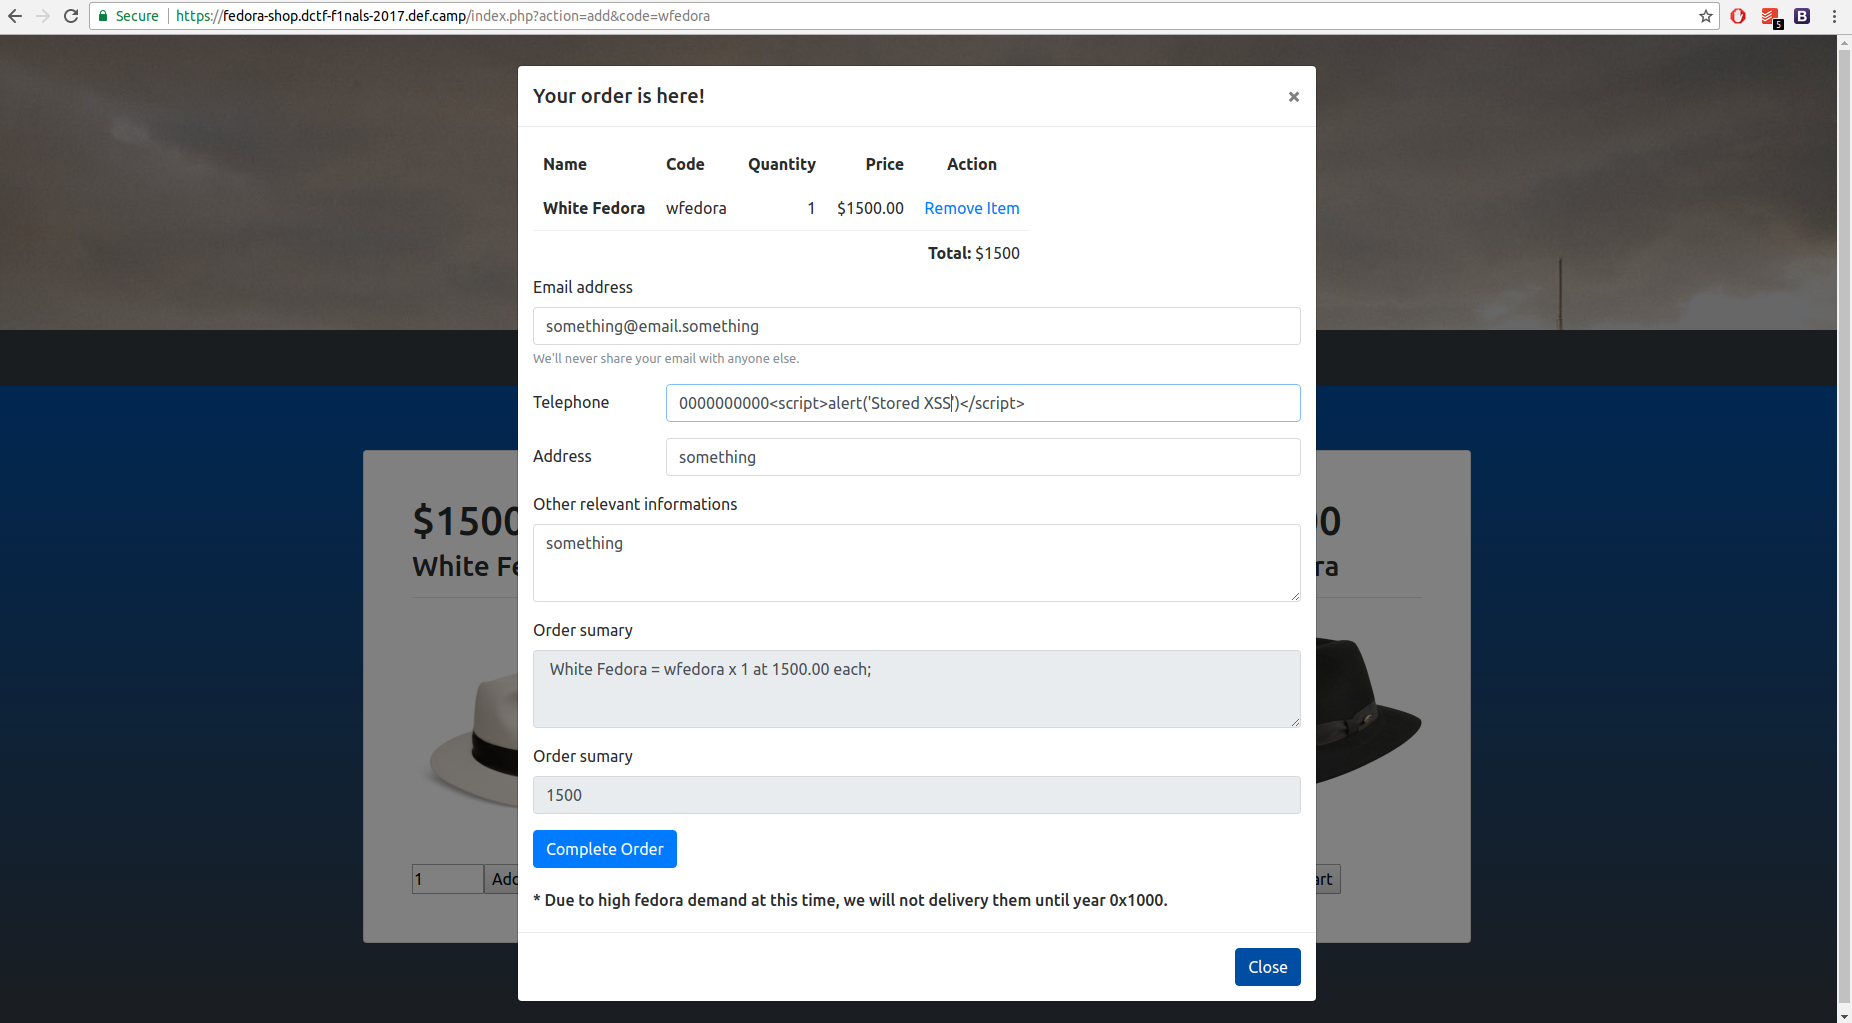Click the browser forward arrow

[43, 16]
